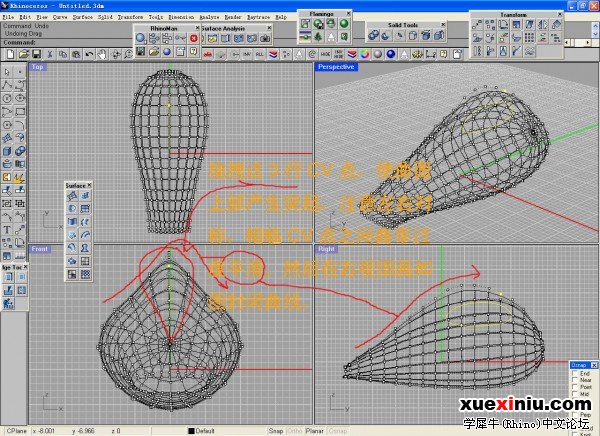Enable the Near object snap checkbox
The width and height of the screenshot is (600, 436).
tap(574, 380)
